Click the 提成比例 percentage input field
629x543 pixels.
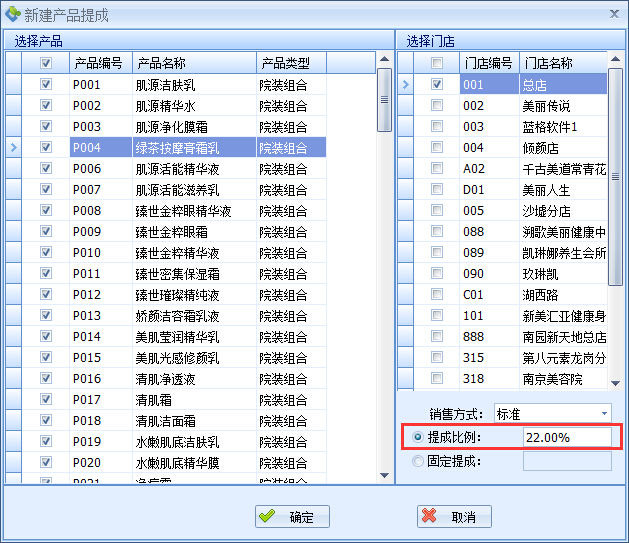pyautogui.click(x=566, y=437)
